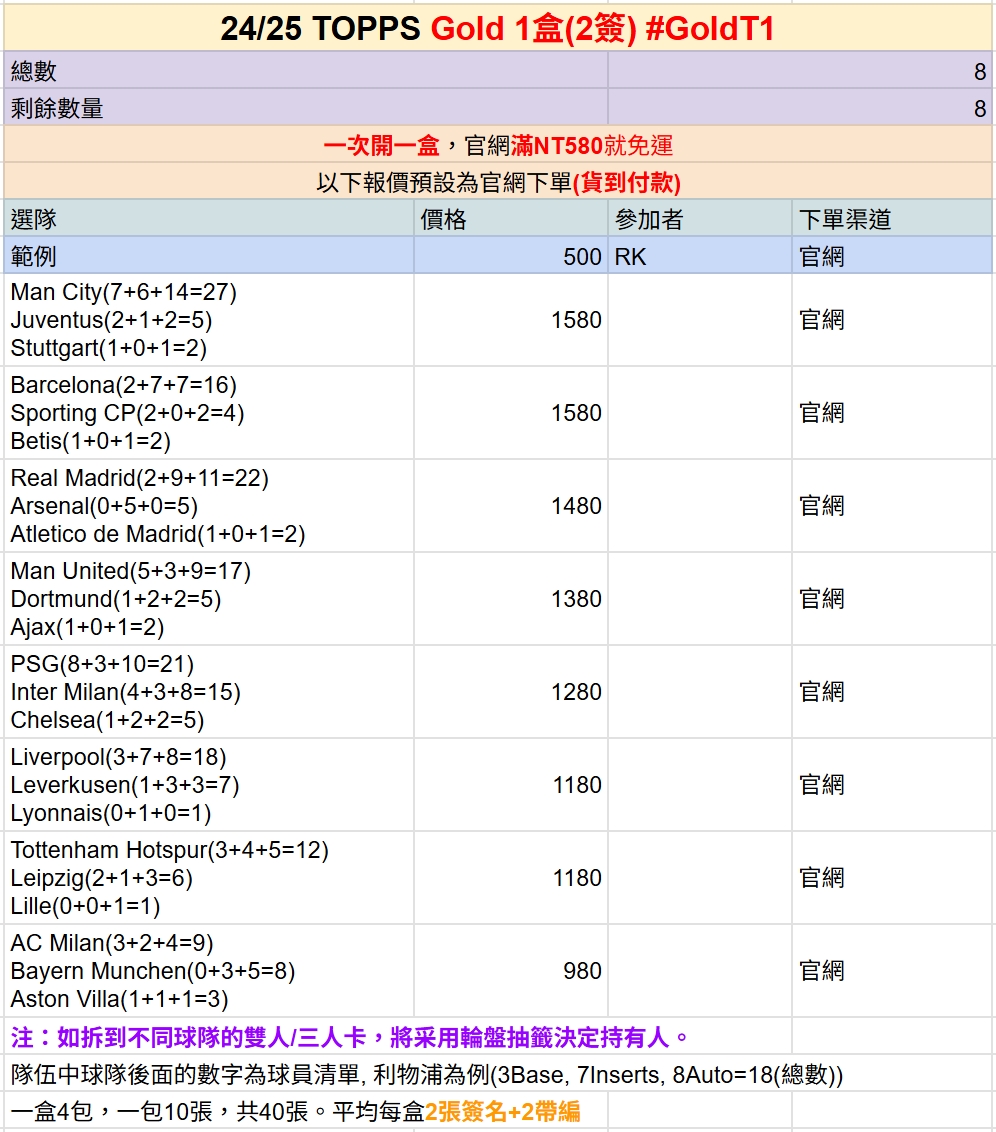The width and height of the screenshot is (996, 1132).
Task: Click the 剩餘數量 value cell showing 8
Action: (x=800, y=108)
